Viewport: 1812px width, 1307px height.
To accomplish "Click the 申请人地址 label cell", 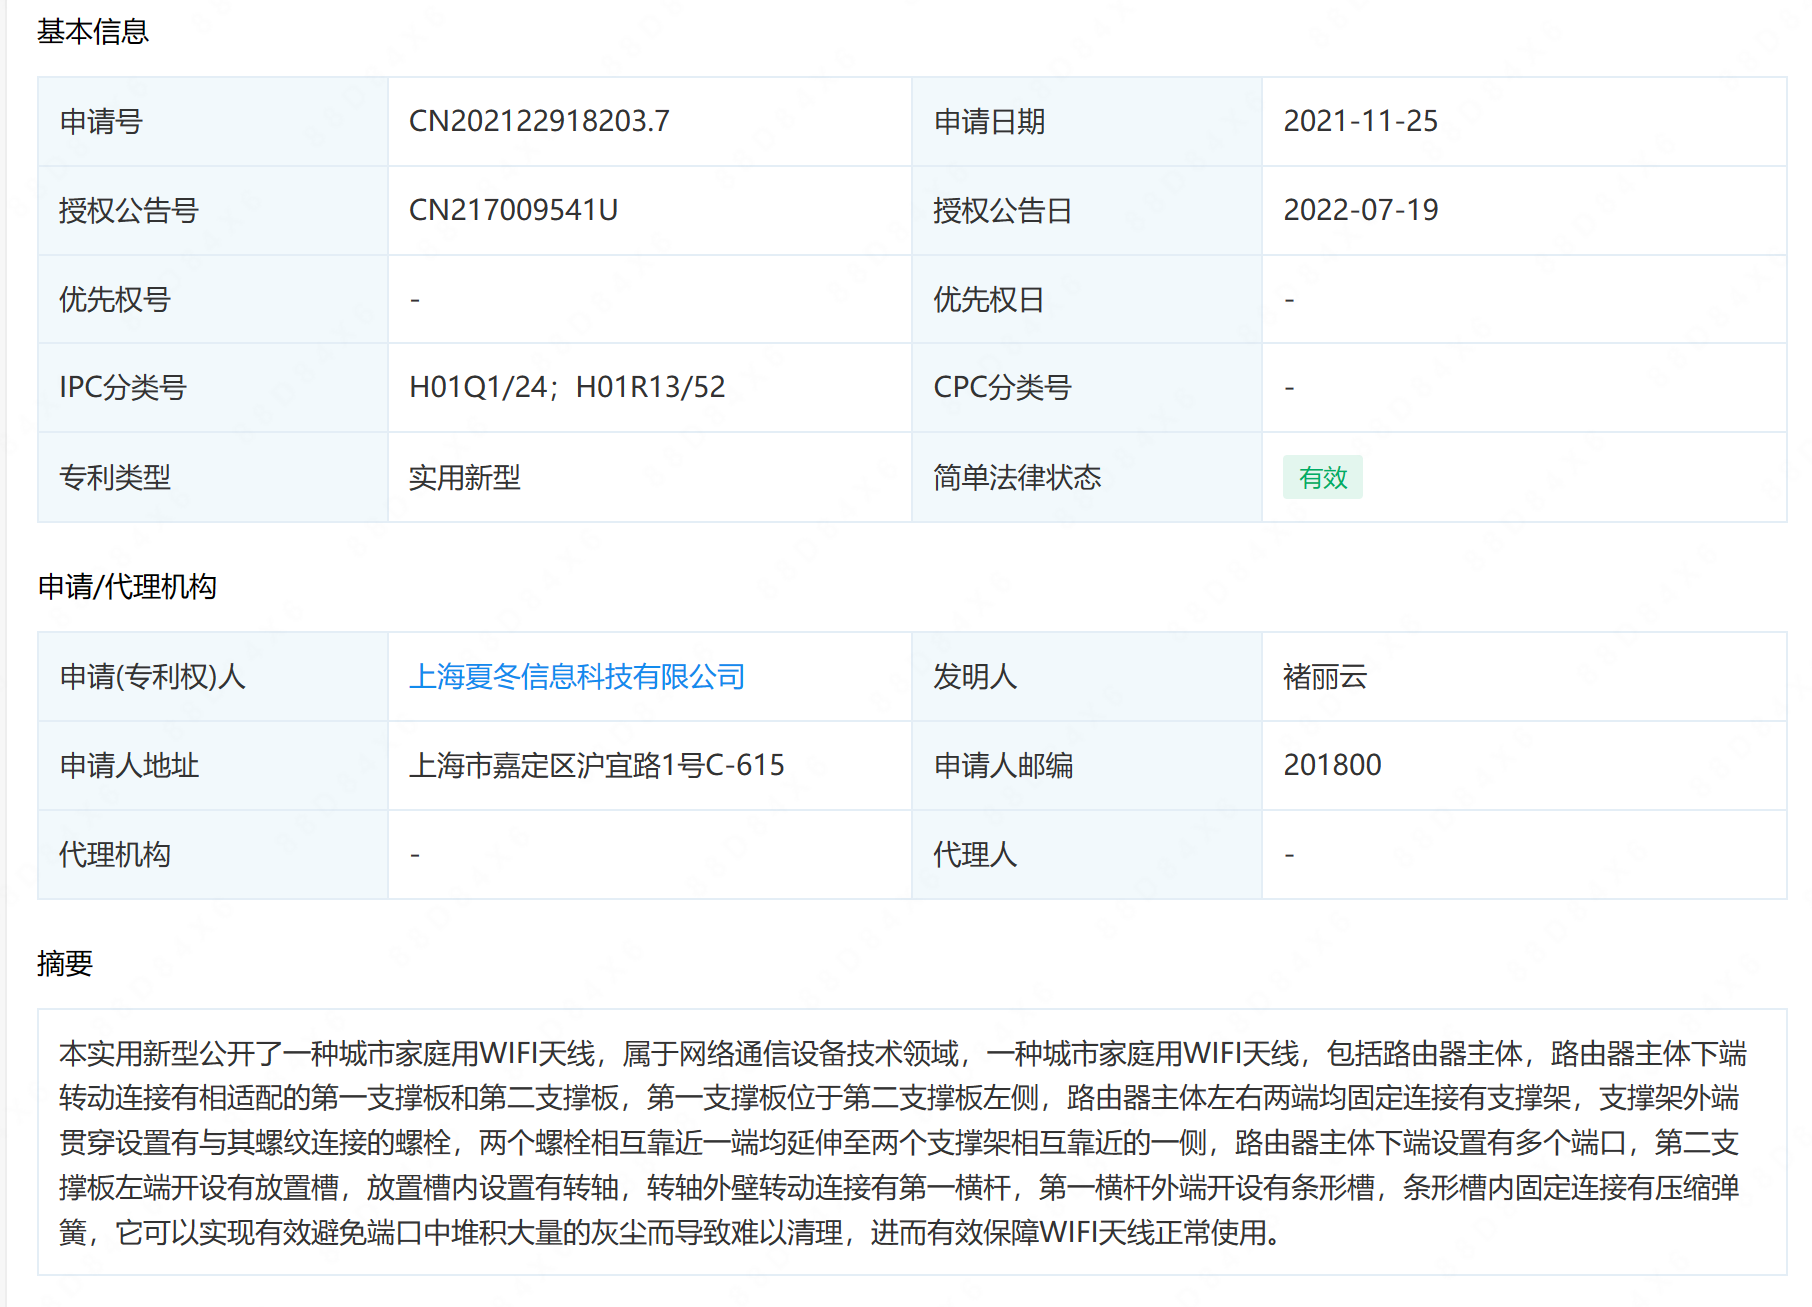I will point(213,766).
